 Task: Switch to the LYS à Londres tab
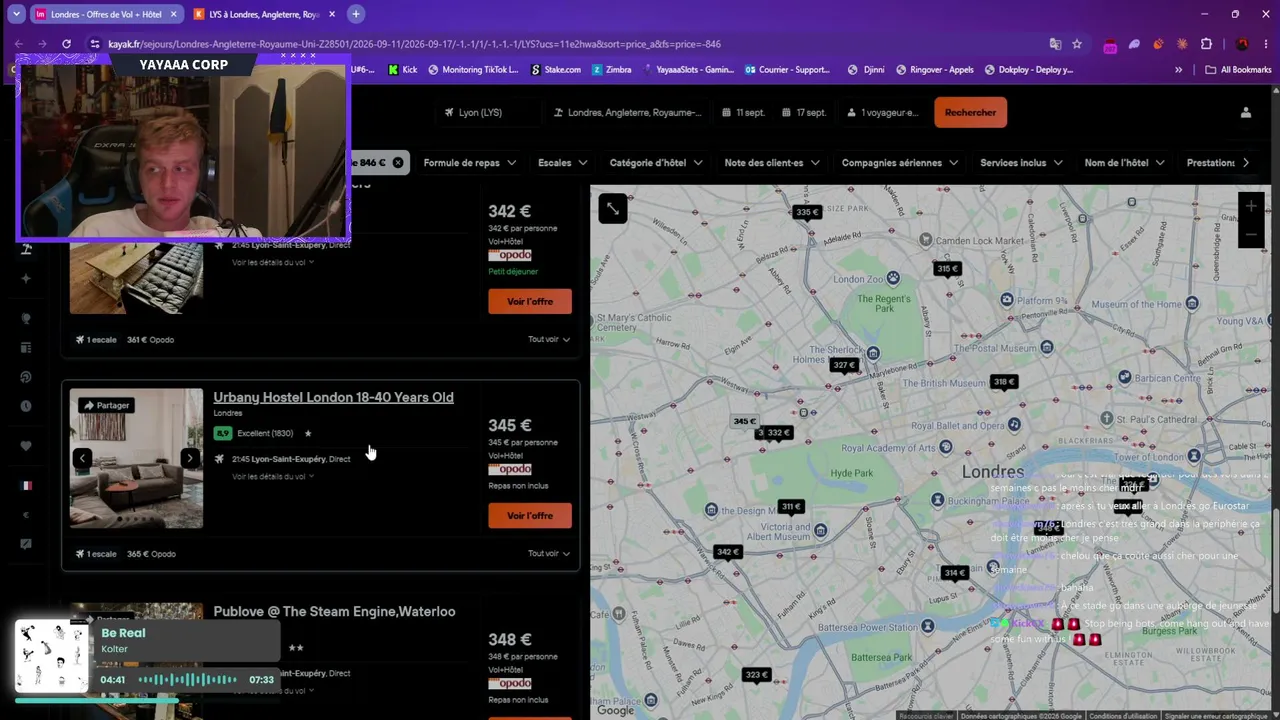pyautogui.click(x=264, y=14)
